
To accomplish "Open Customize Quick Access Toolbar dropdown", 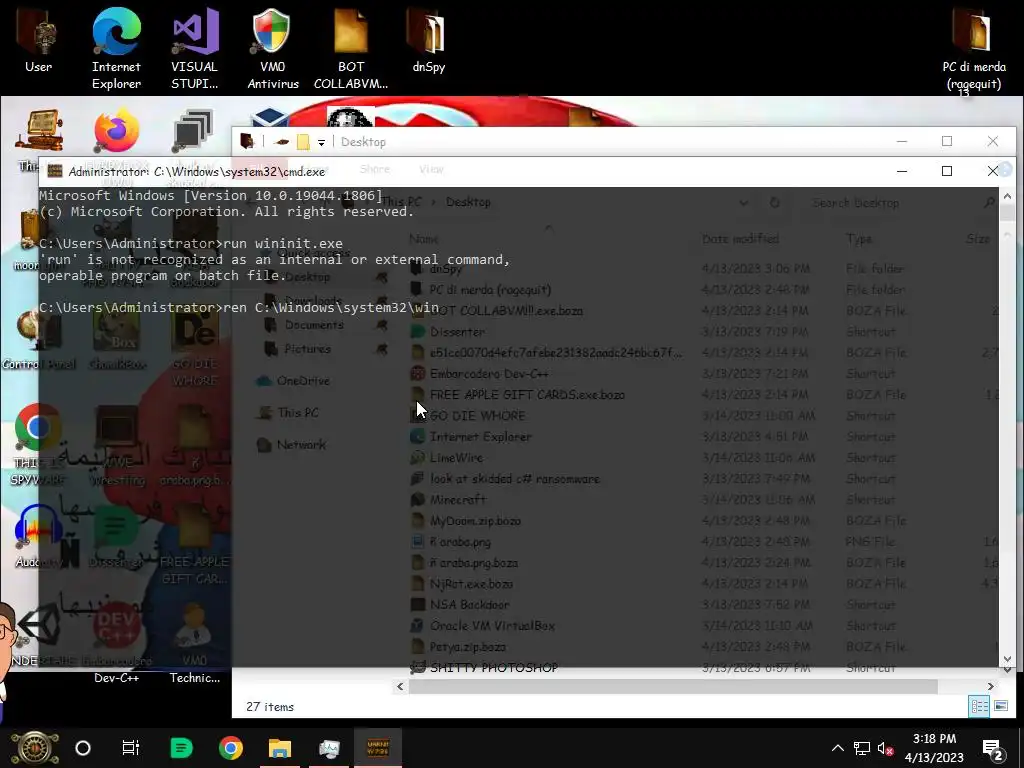I will click(x=321, y=142).
